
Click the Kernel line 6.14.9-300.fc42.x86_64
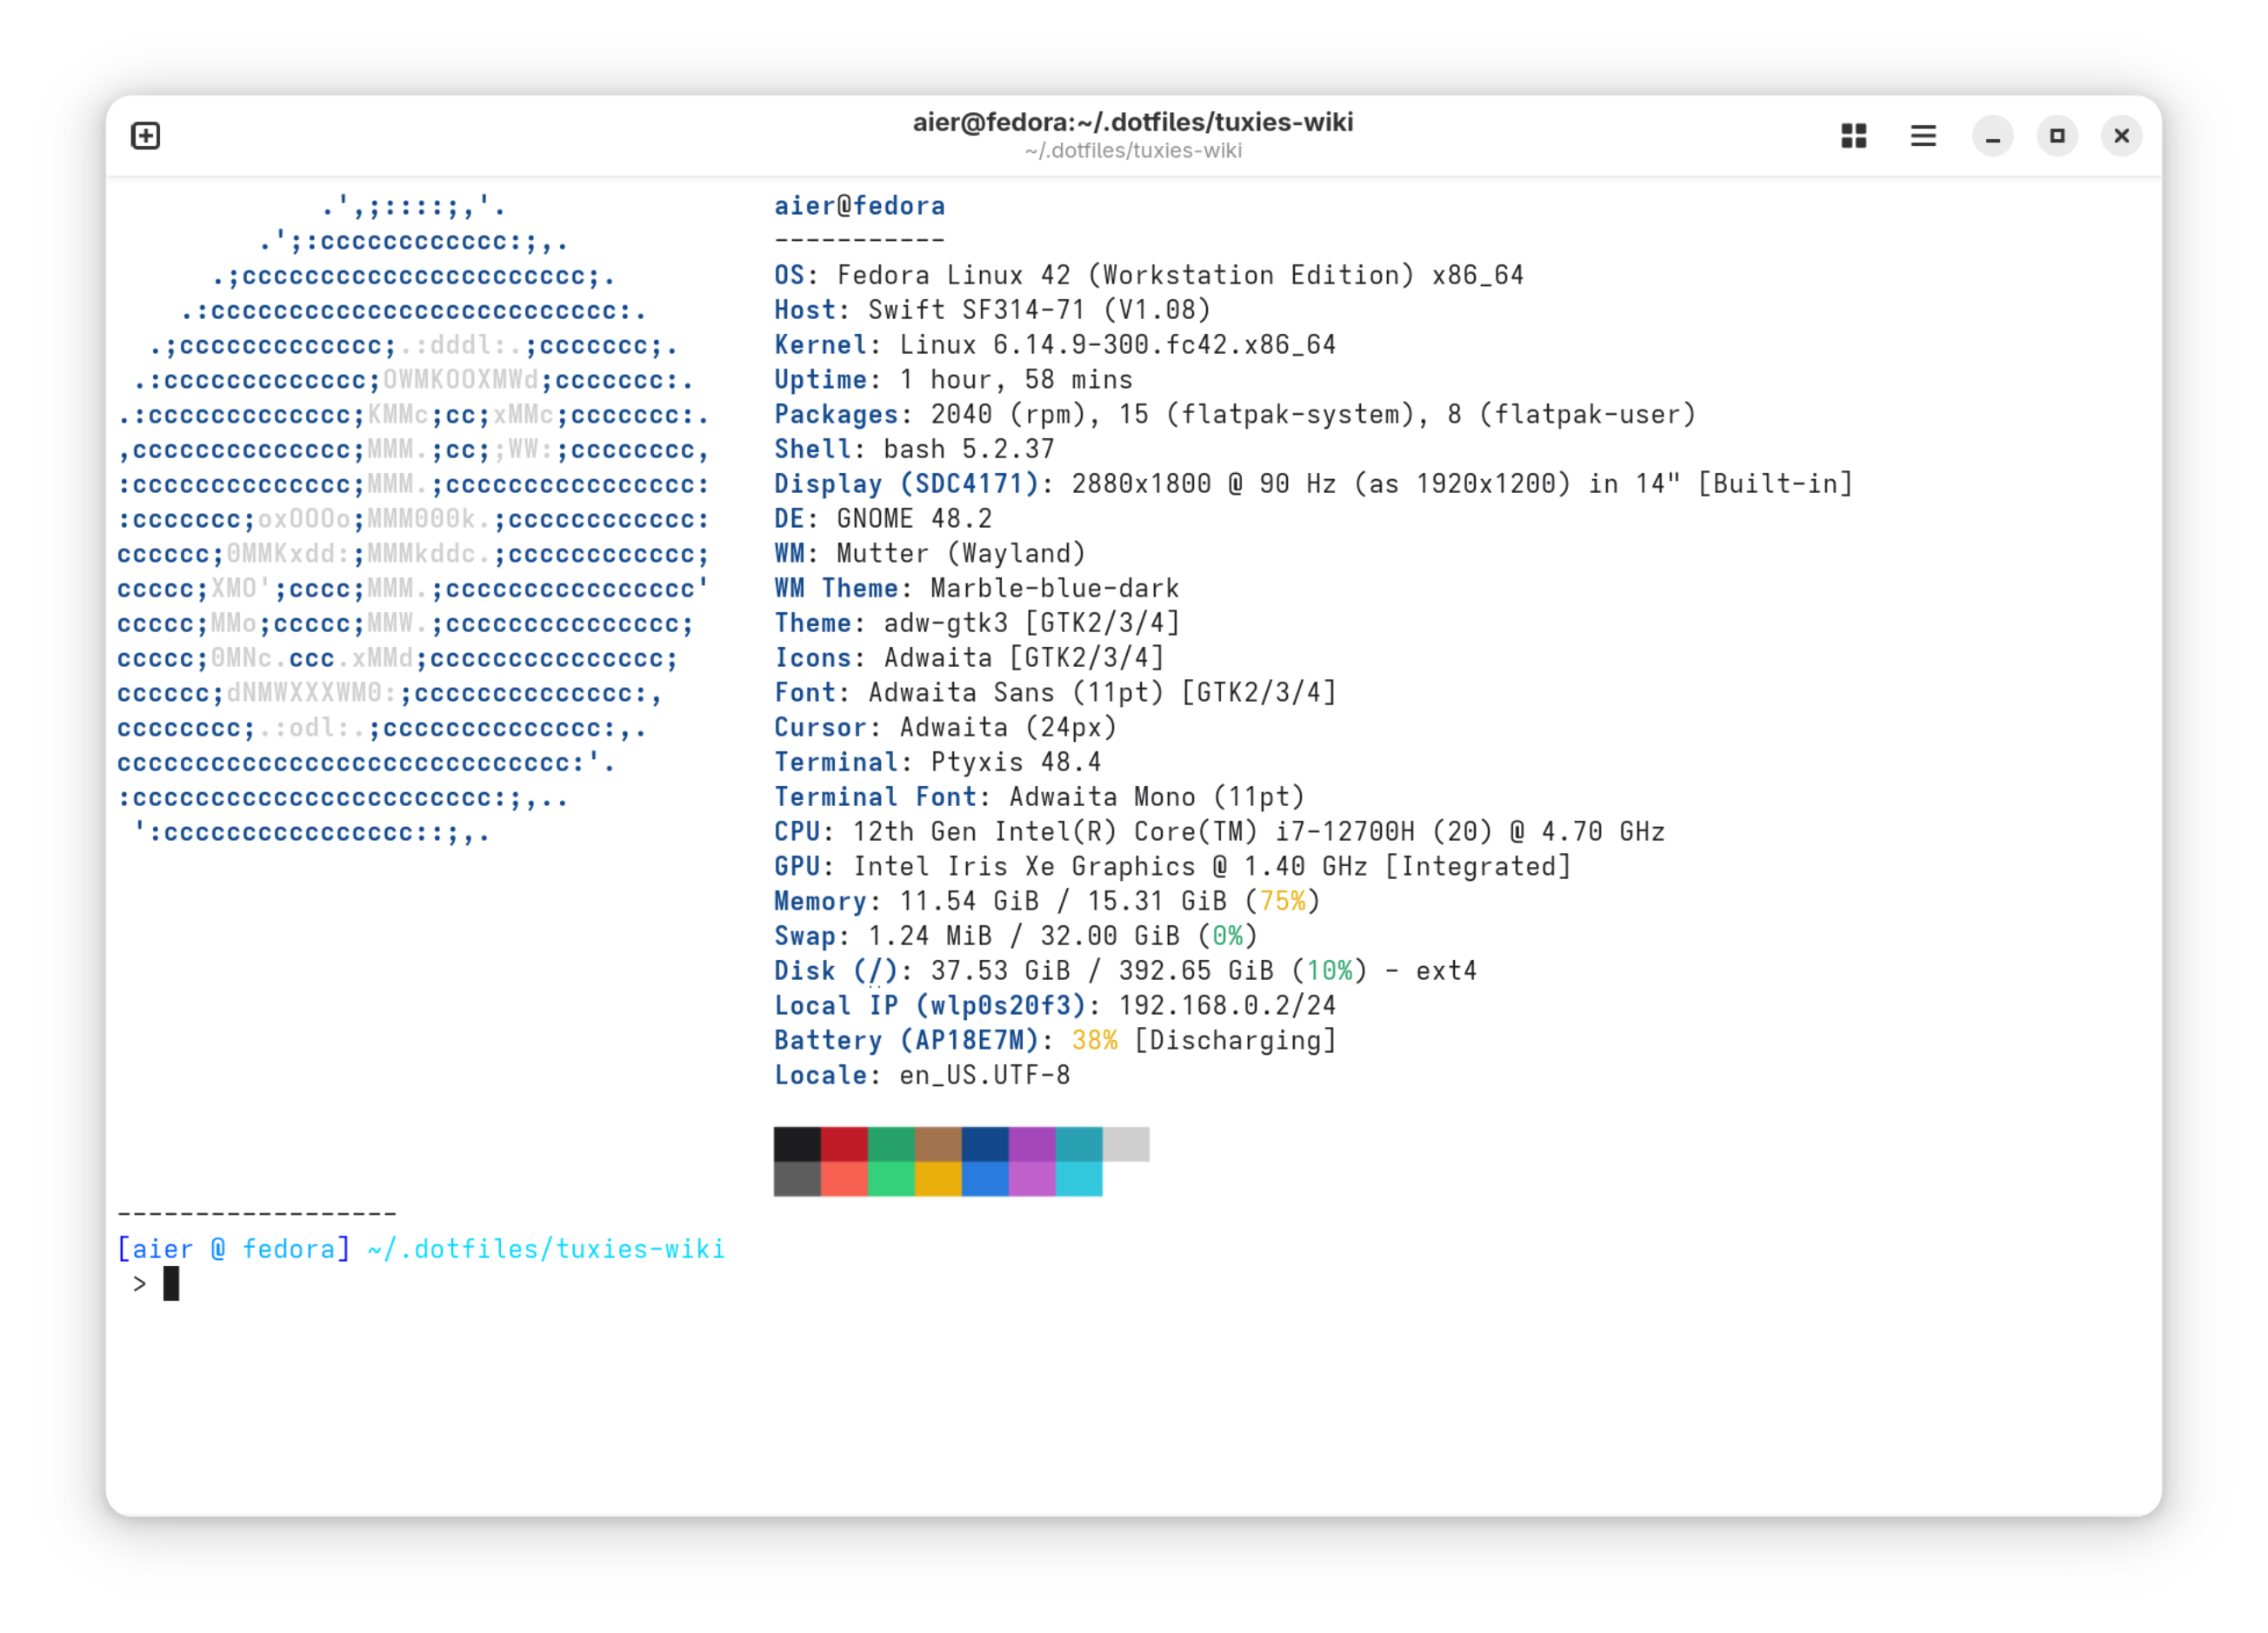coord(1055,345)
